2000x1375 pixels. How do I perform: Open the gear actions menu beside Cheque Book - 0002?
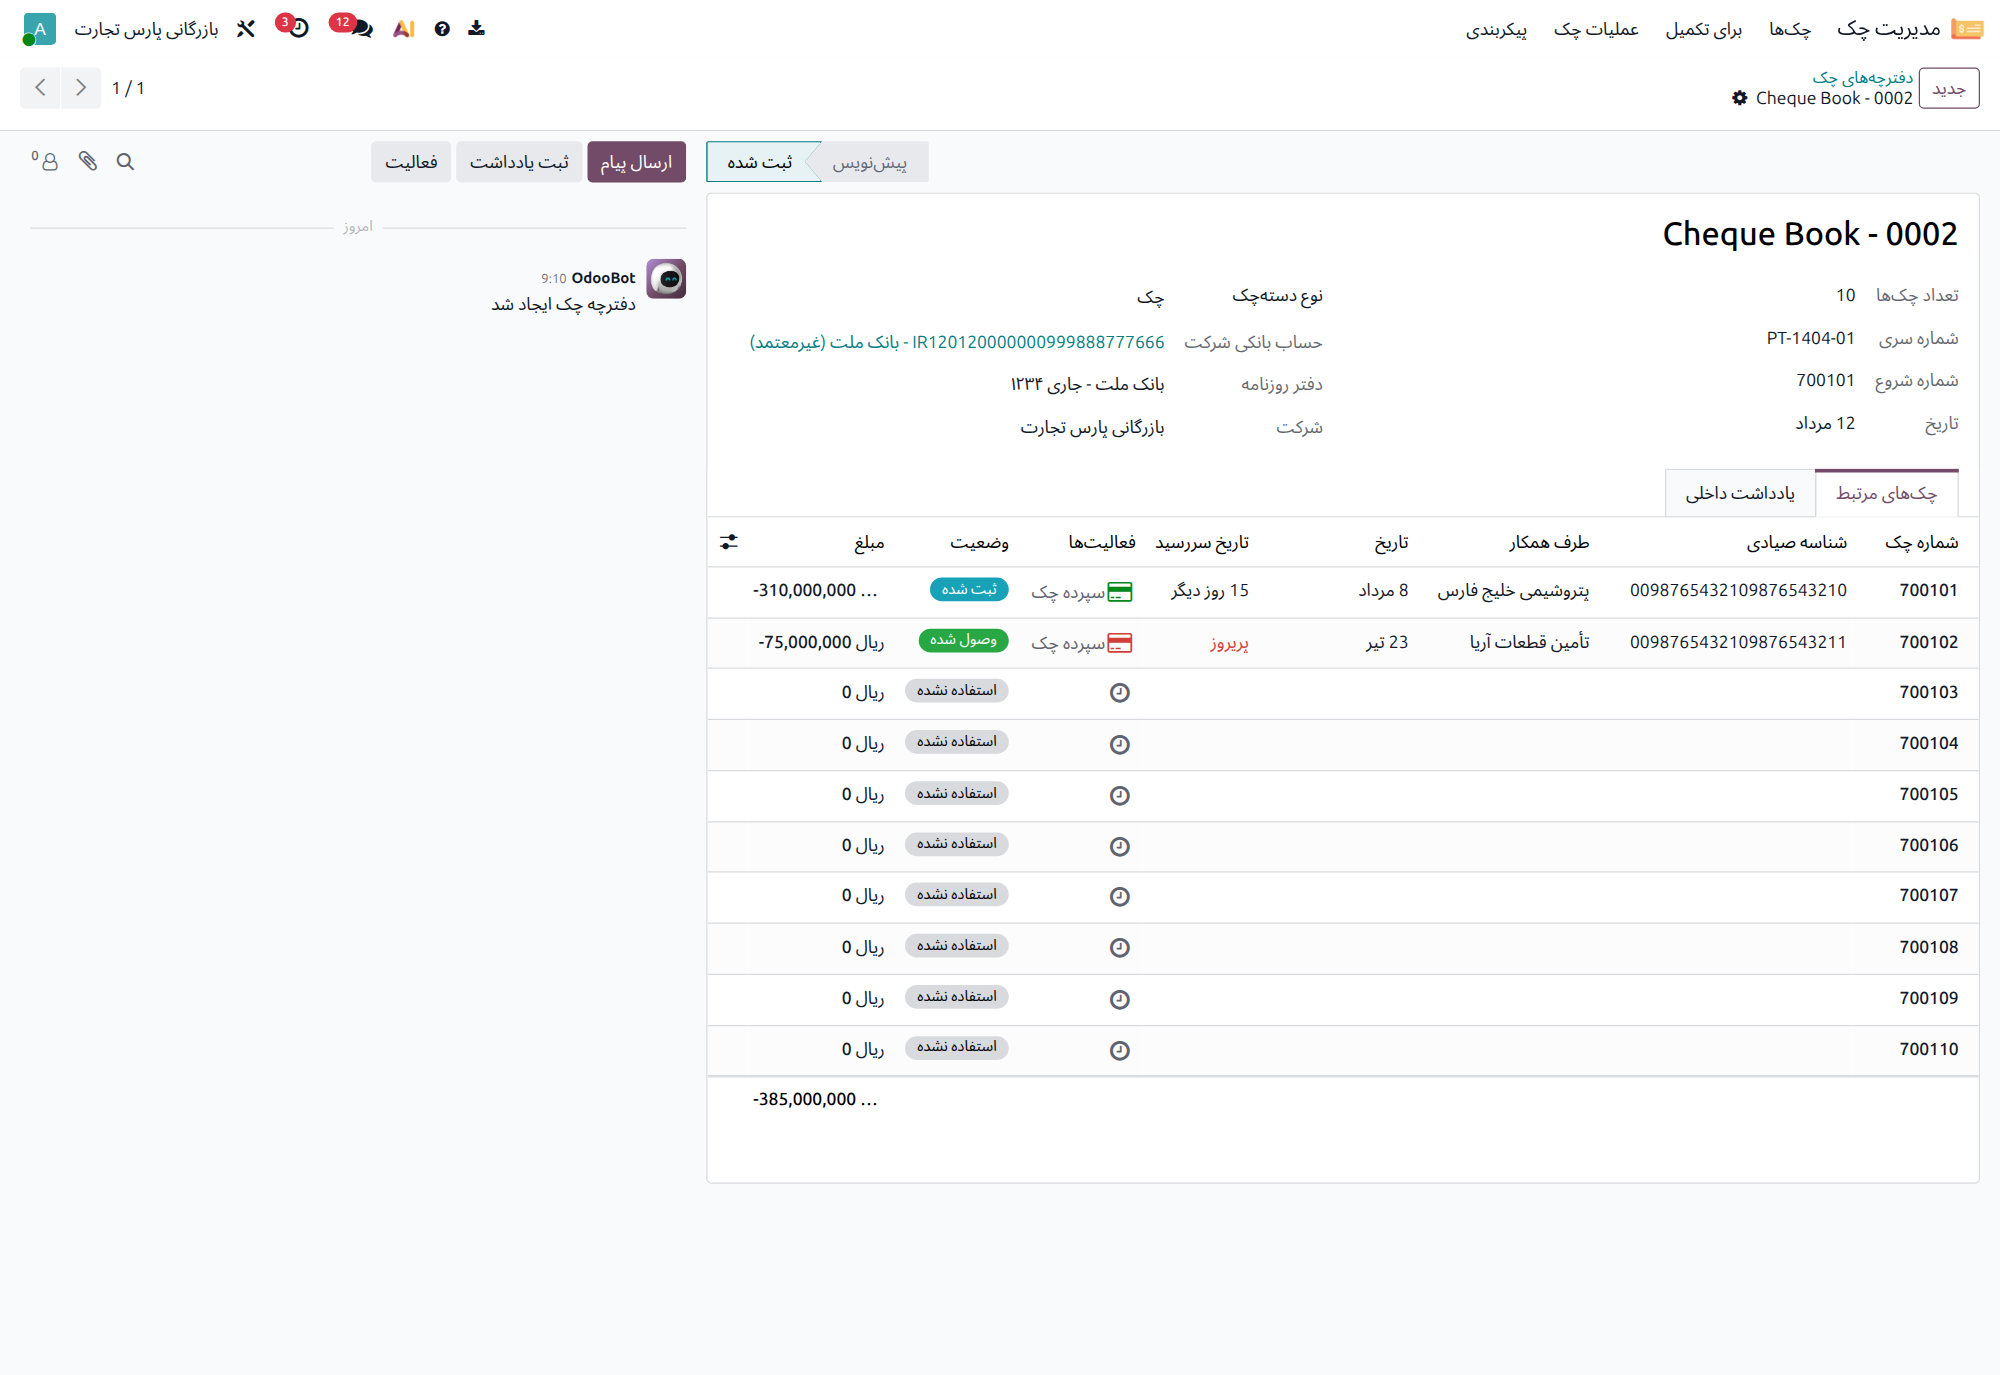(1739, 98)
